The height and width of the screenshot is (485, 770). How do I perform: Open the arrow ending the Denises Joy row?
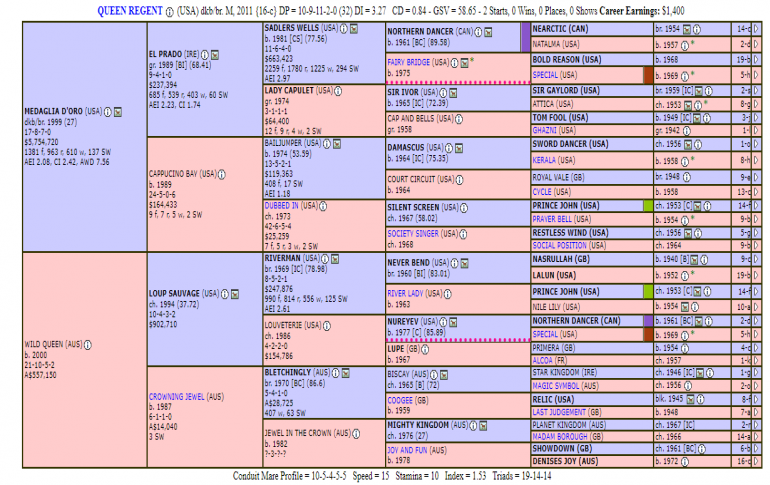(756, 461)
